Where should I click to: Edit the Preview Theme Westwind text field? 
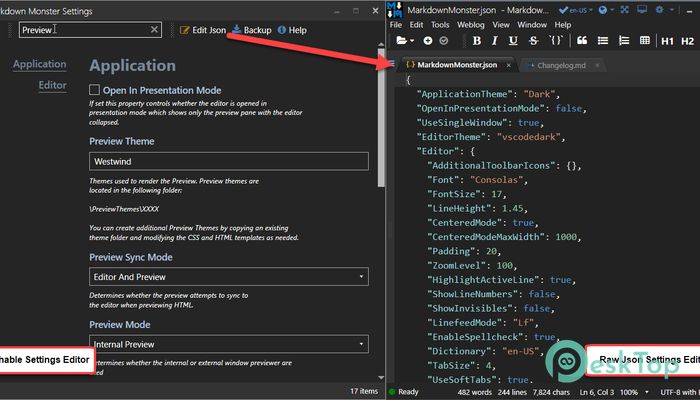coord(229,161)
